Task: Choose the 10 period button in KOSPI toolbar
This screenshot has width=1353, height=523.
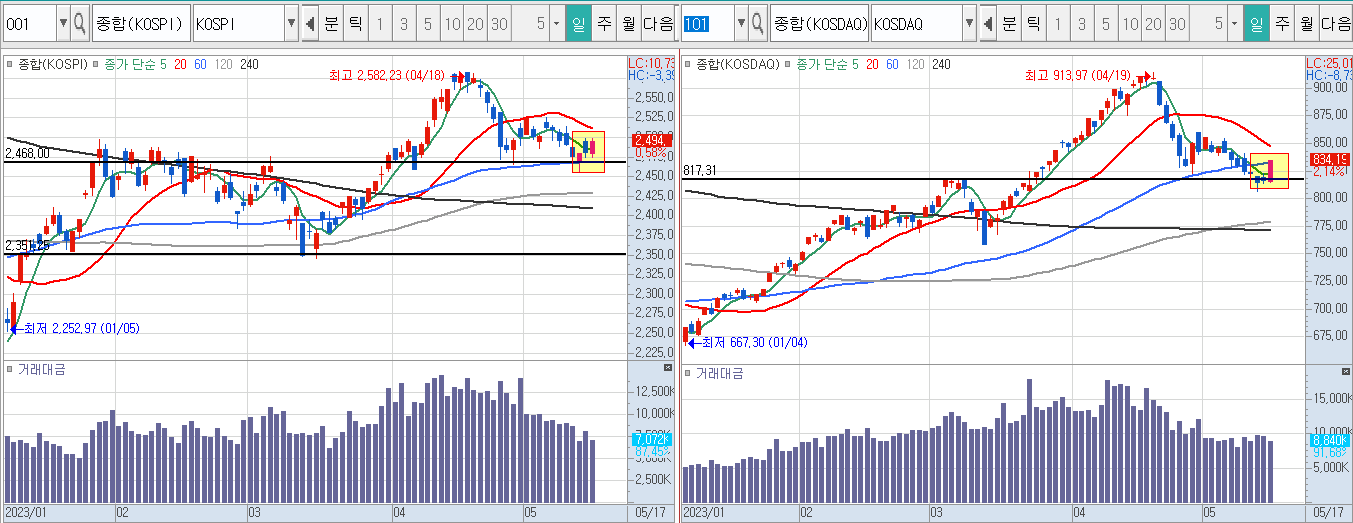Action: click(452, 22)
